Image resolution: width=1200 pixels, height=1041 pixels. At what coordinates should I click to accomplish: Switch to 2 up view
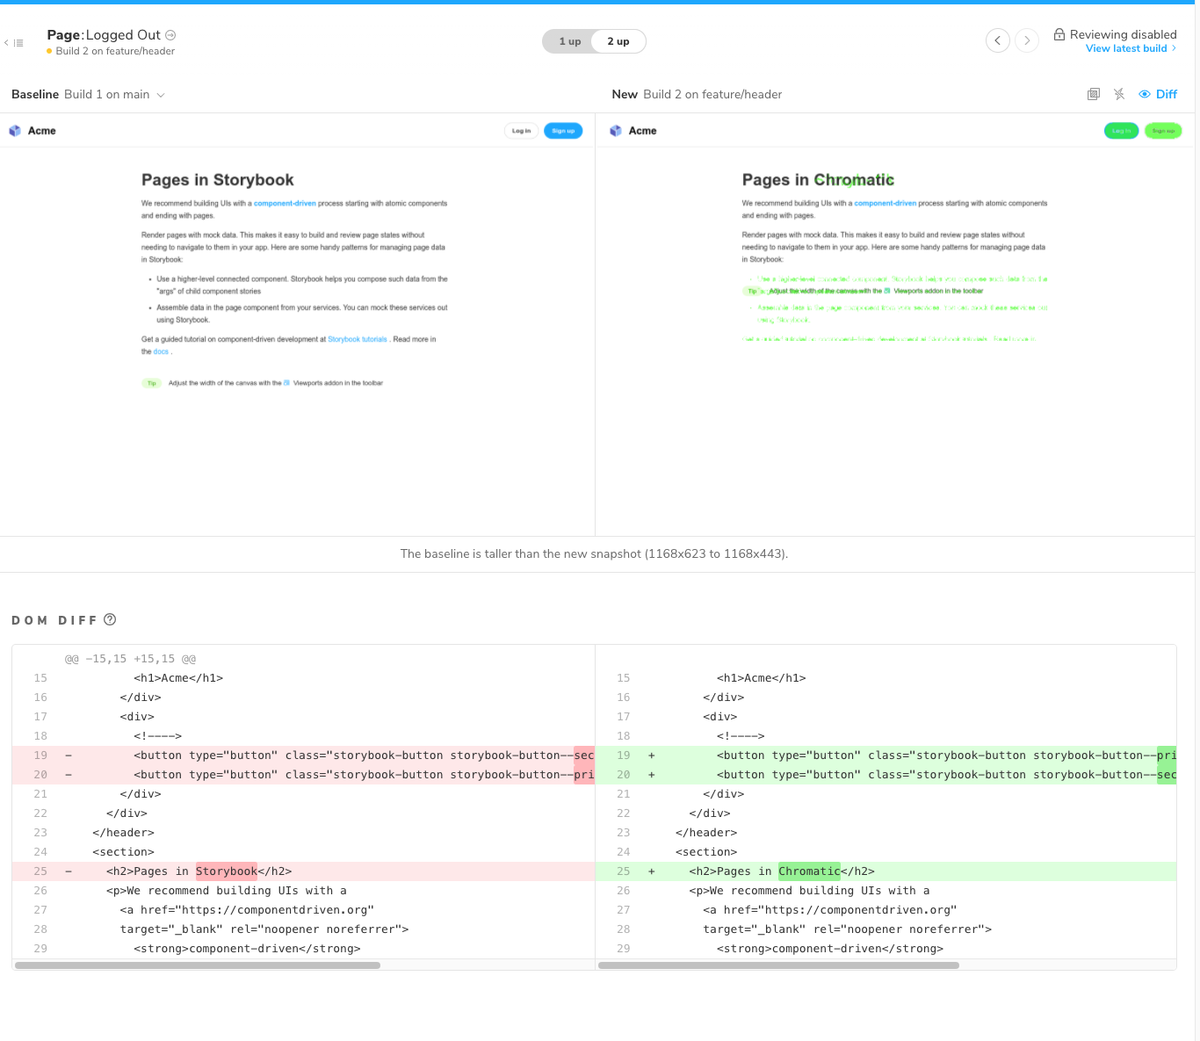(x=619, y=41)
